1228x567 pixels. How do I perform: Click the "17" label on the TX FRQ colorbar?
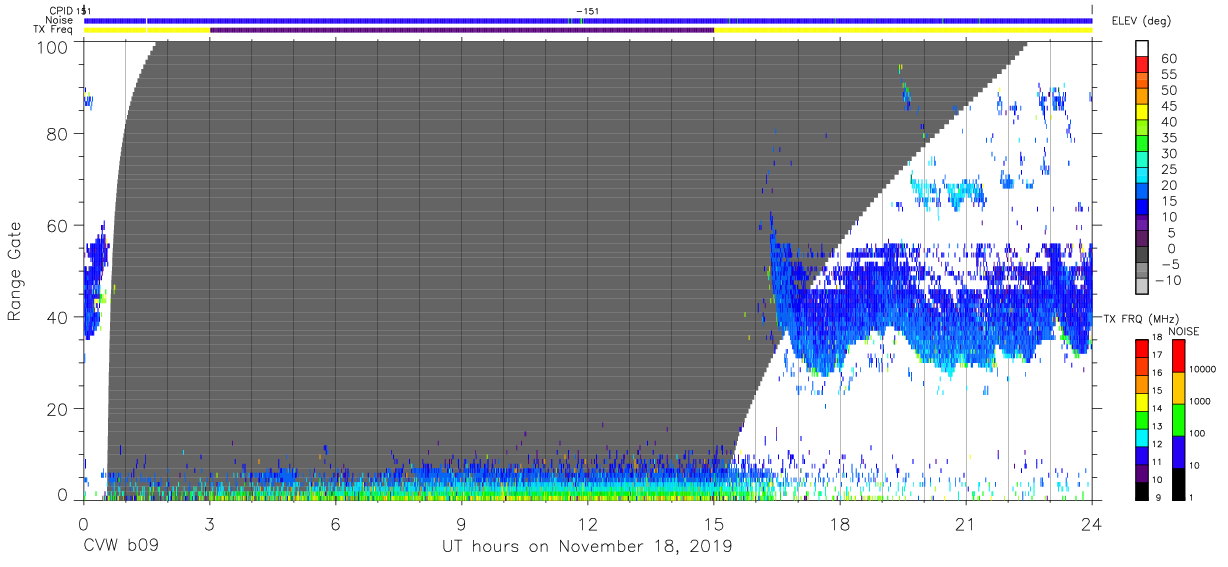[x=1158, y=355]
